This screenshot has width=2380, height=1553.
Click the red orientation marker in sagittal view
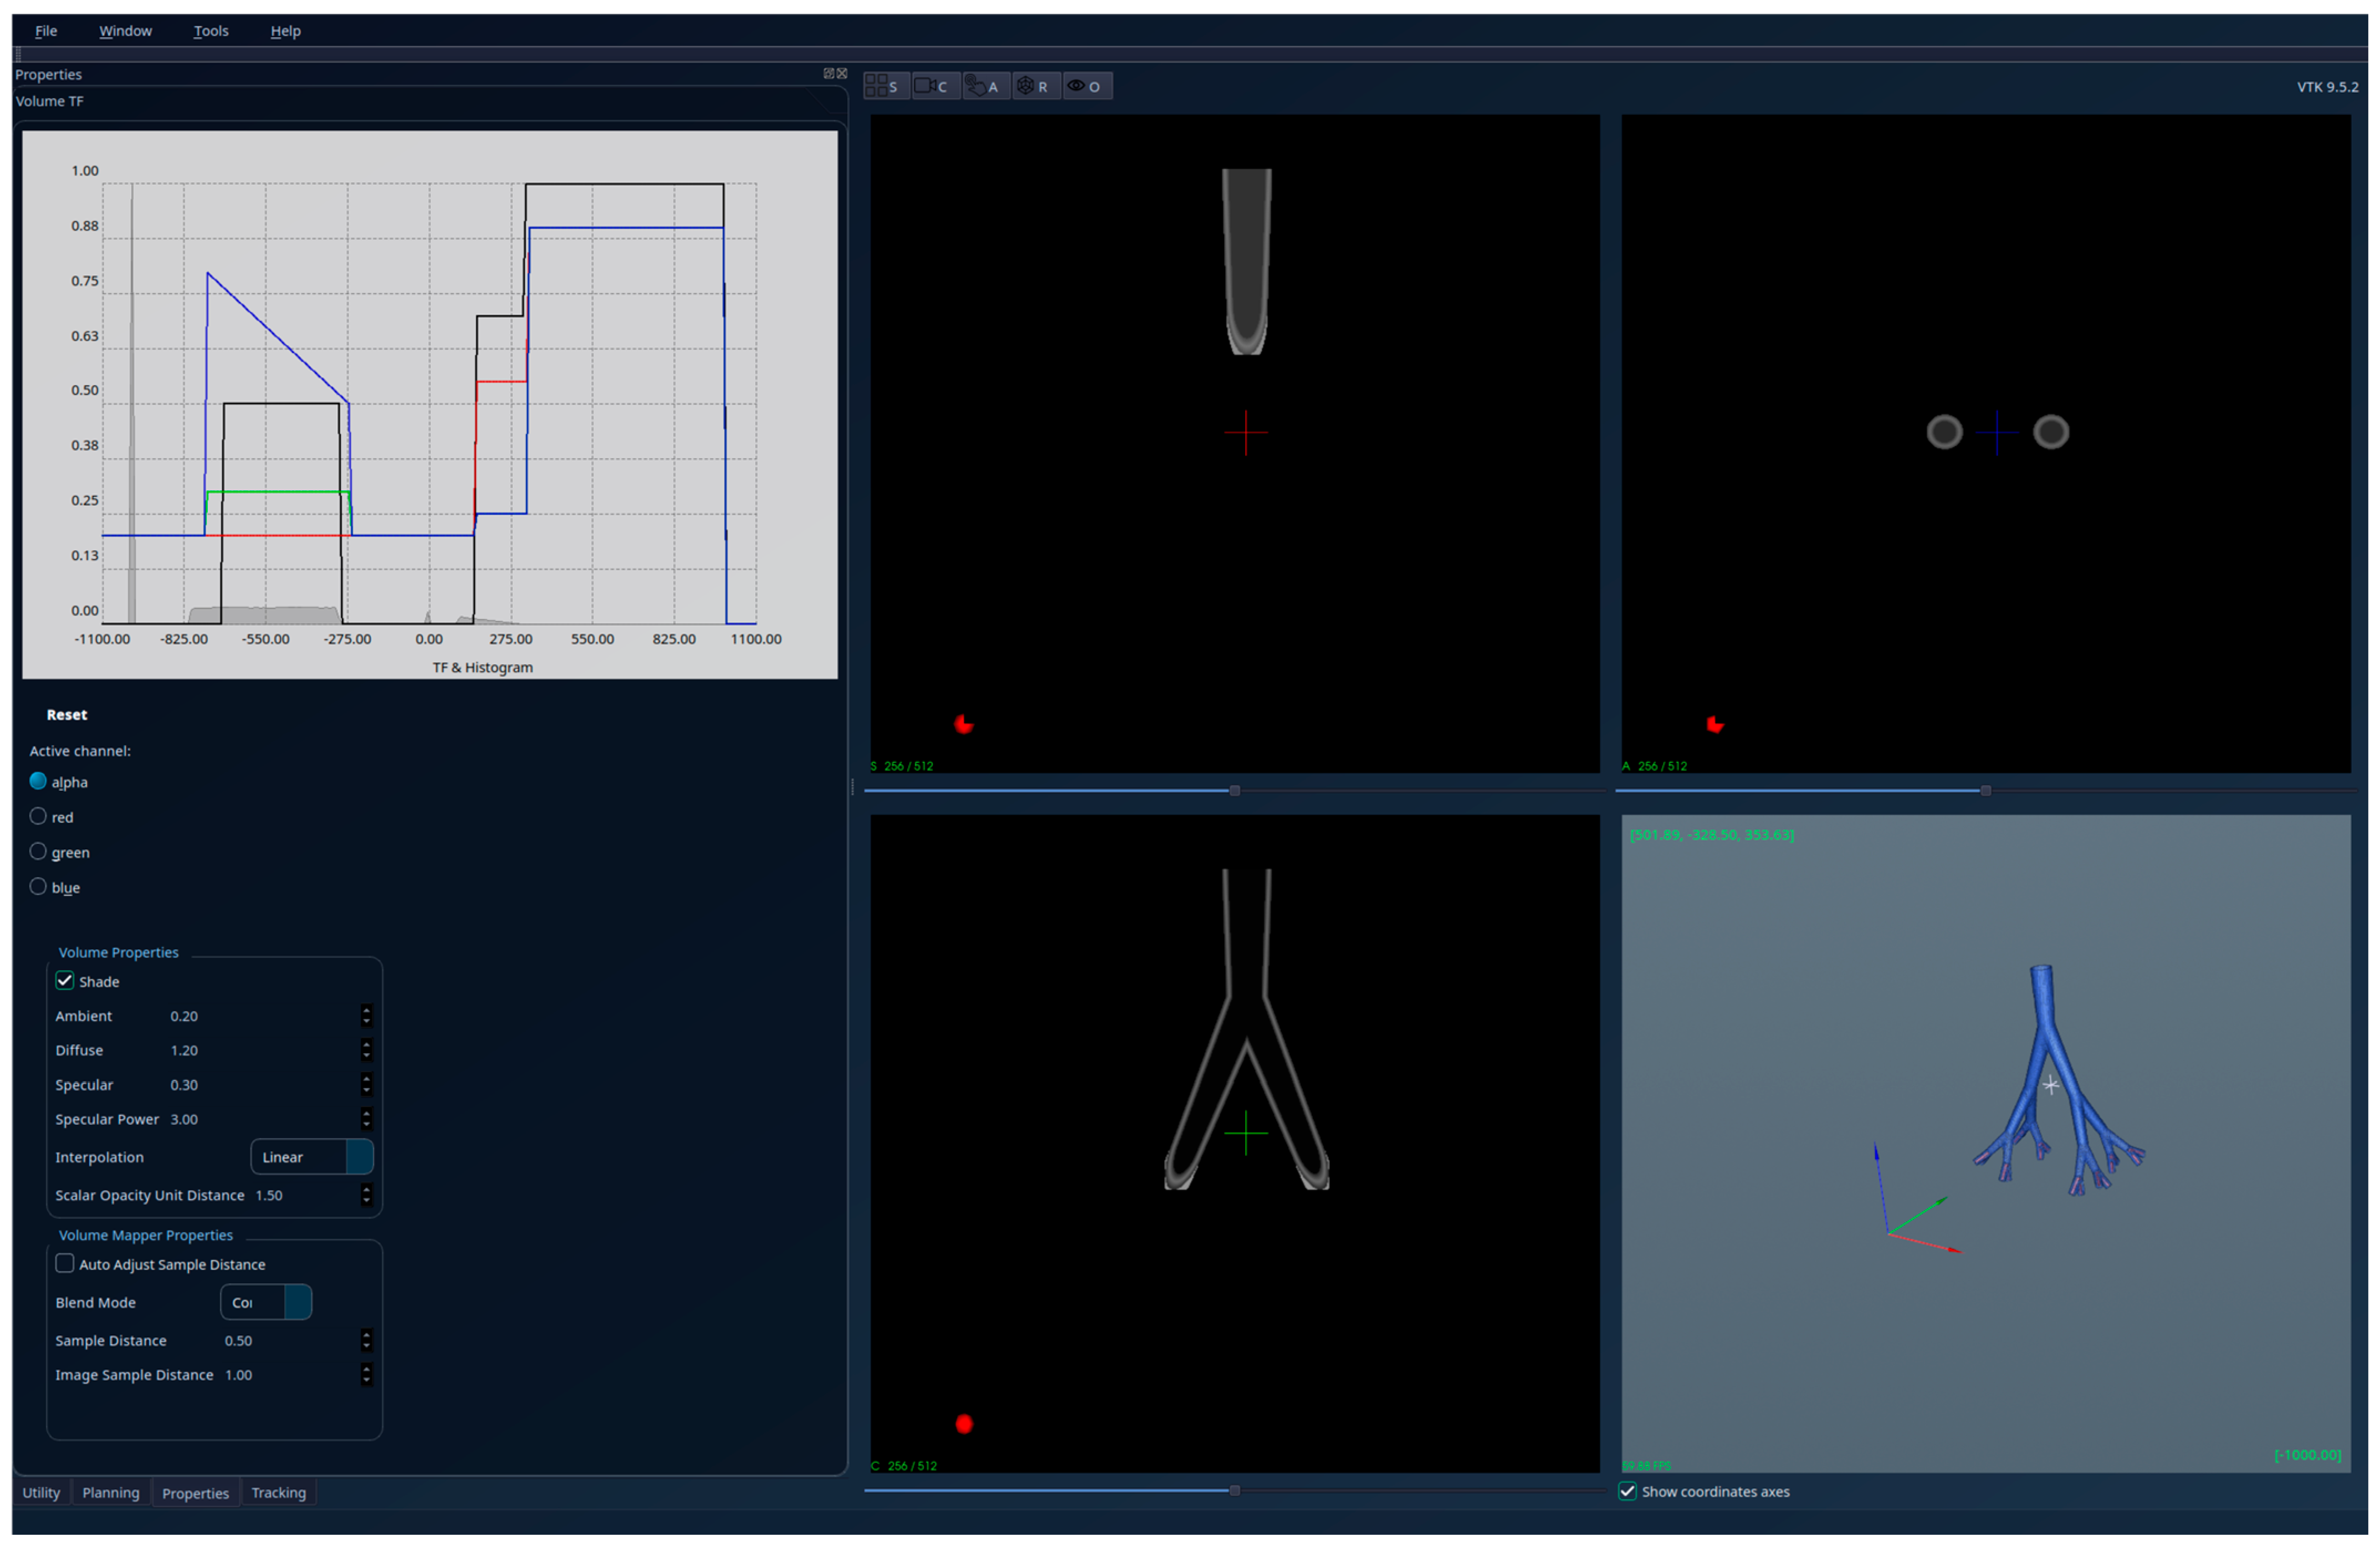(x=964, y=724)
